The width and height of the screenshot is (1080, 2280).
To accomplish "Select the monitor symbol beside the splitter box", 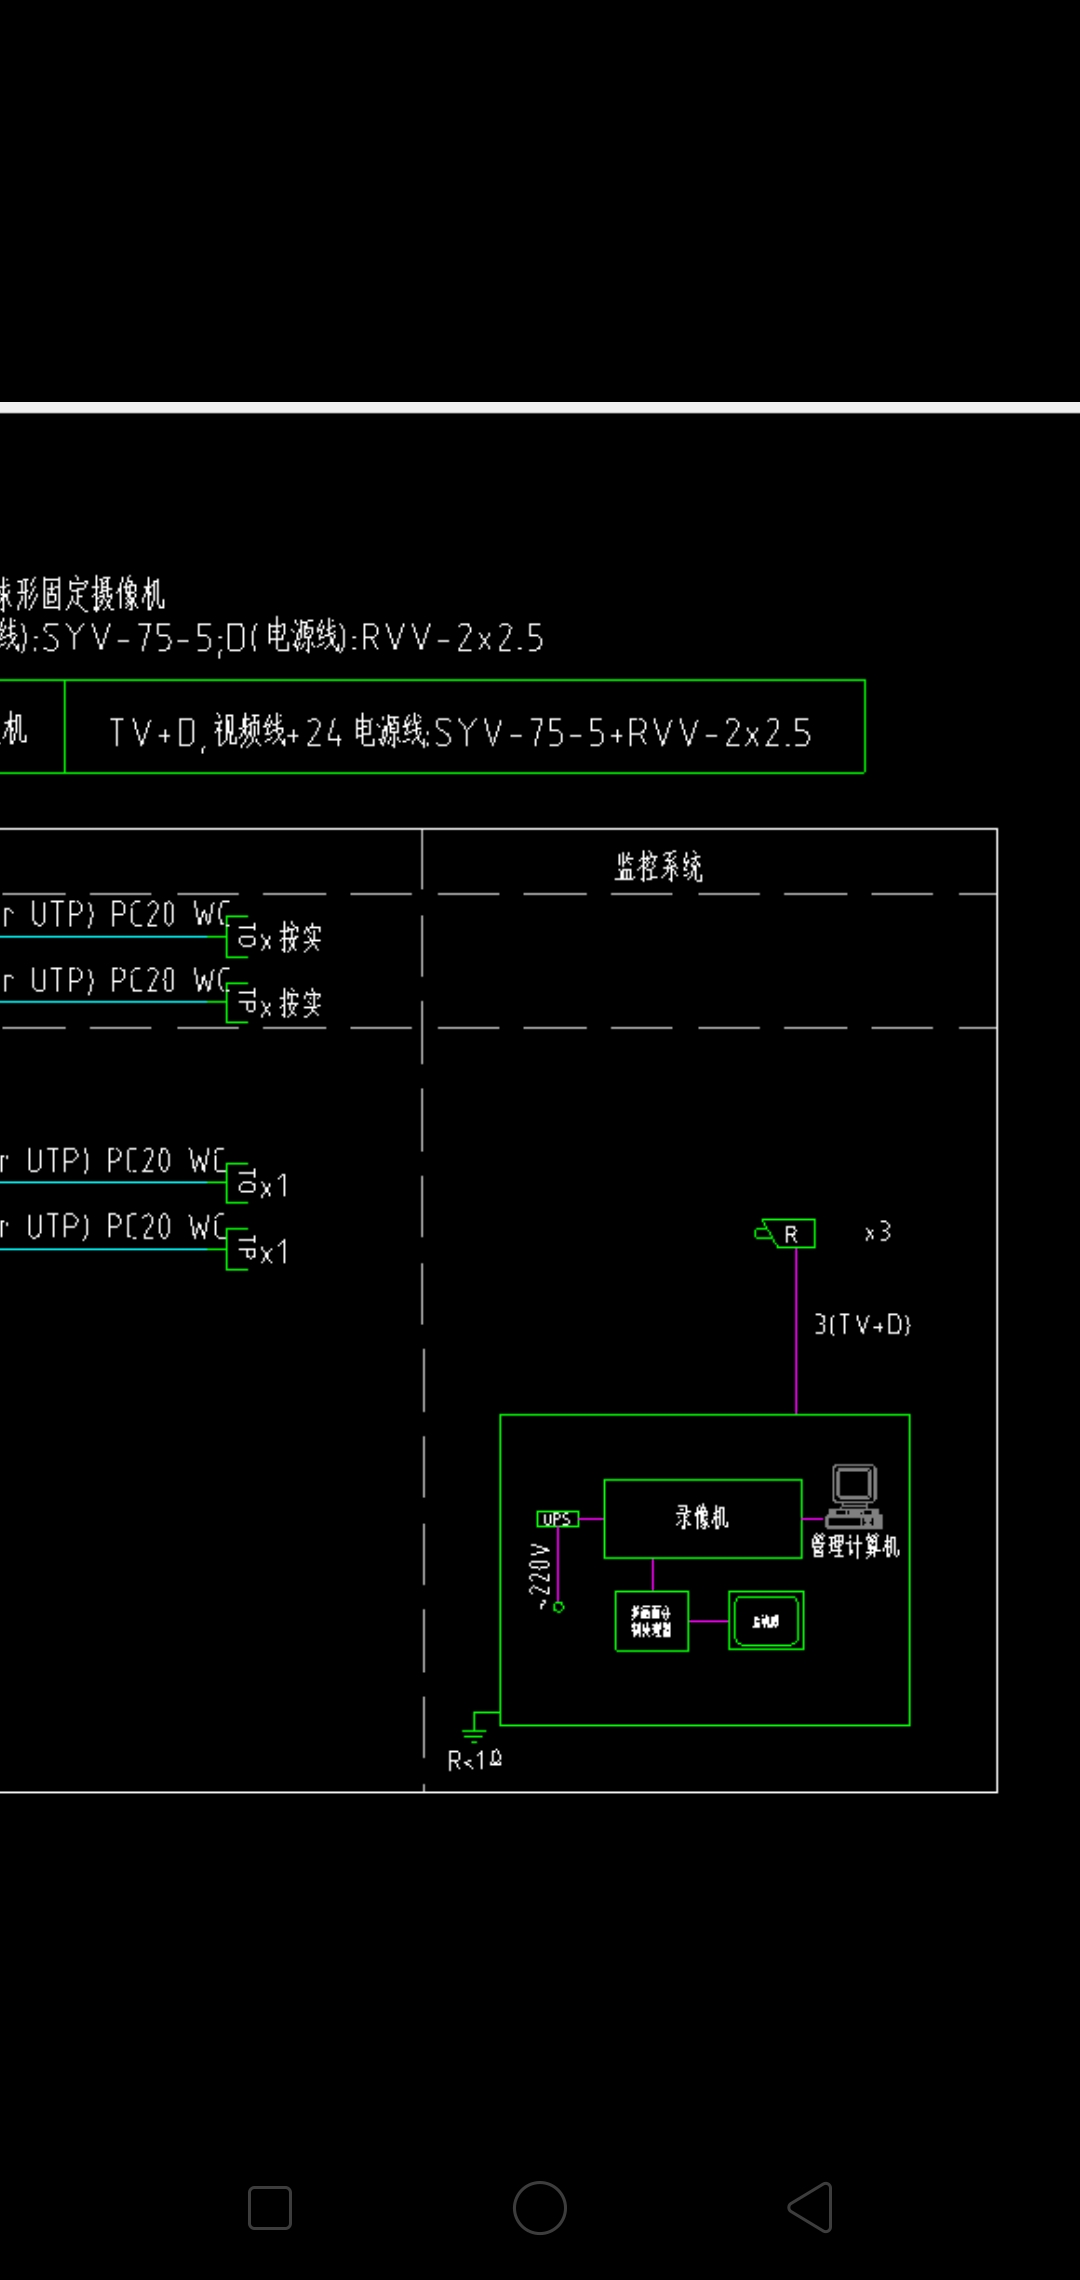I will pos(766,1620).
